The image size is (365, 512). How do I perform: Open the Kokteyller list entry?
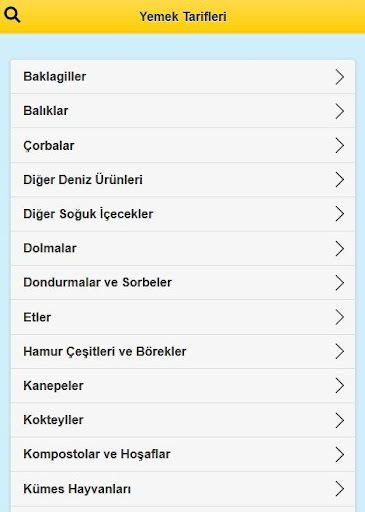(x=183, y=420)
